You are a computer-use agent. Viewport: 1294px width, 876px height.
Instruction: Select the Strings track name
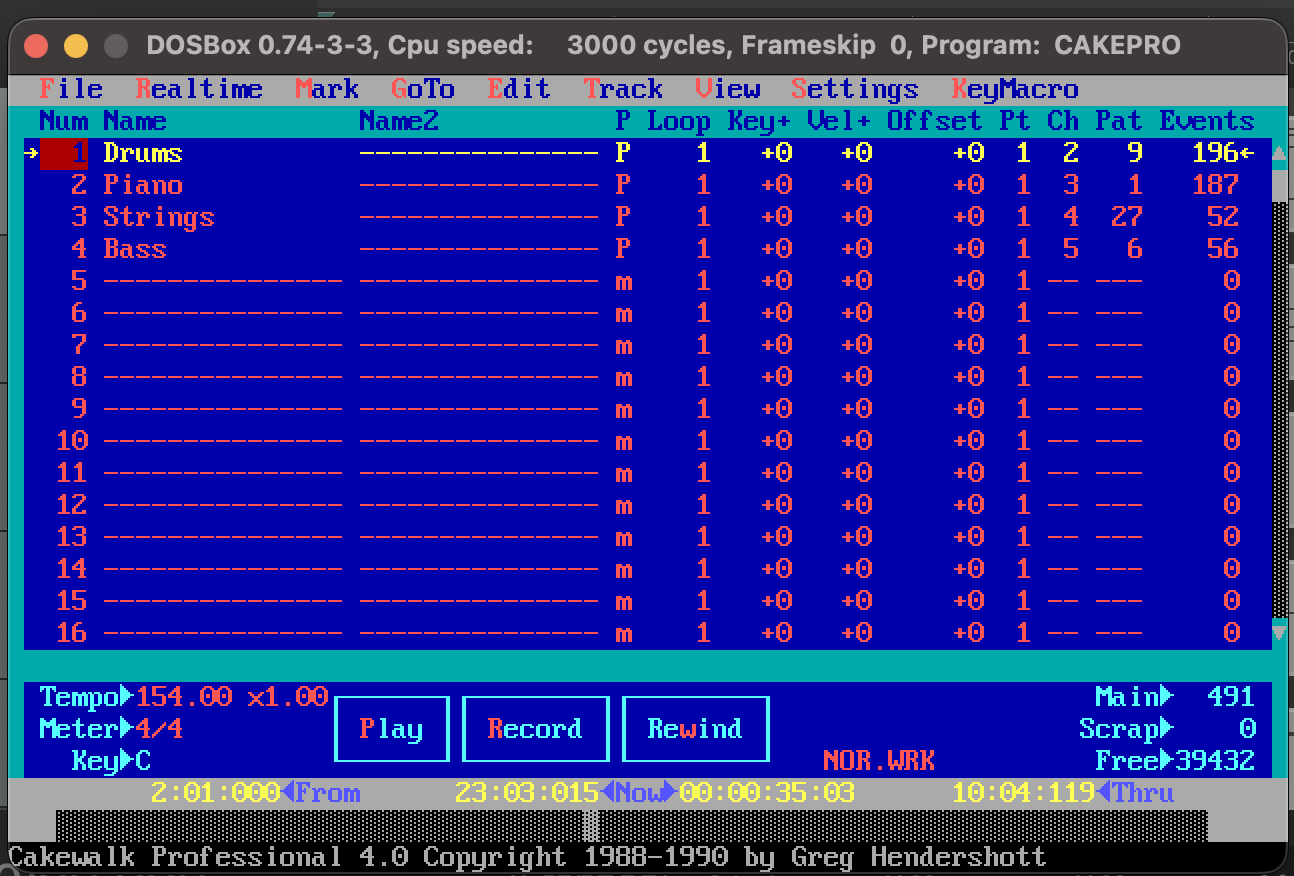pos(159,217)
